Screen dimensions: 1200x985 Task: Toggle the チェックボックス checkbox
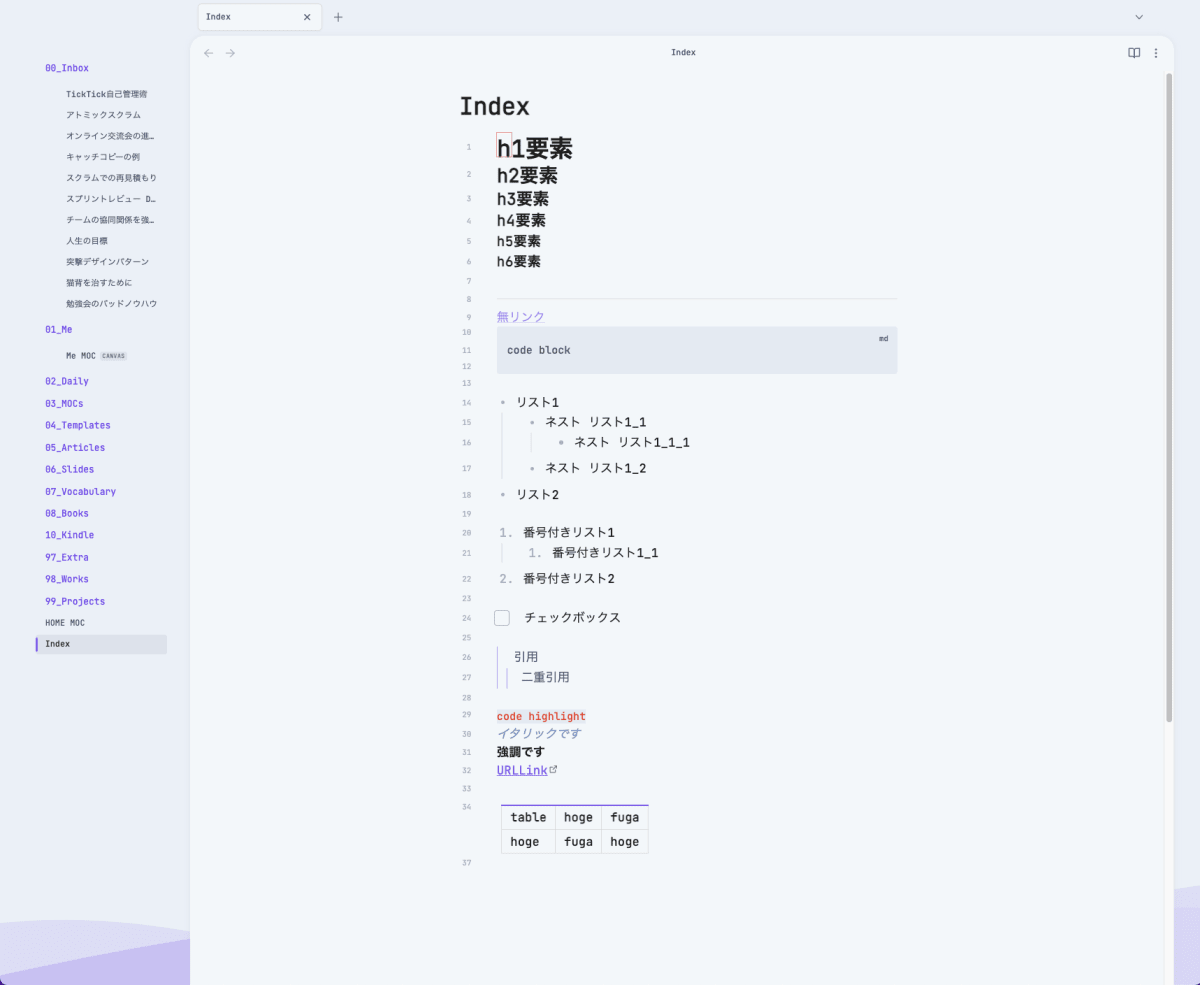tap(501, 617)
